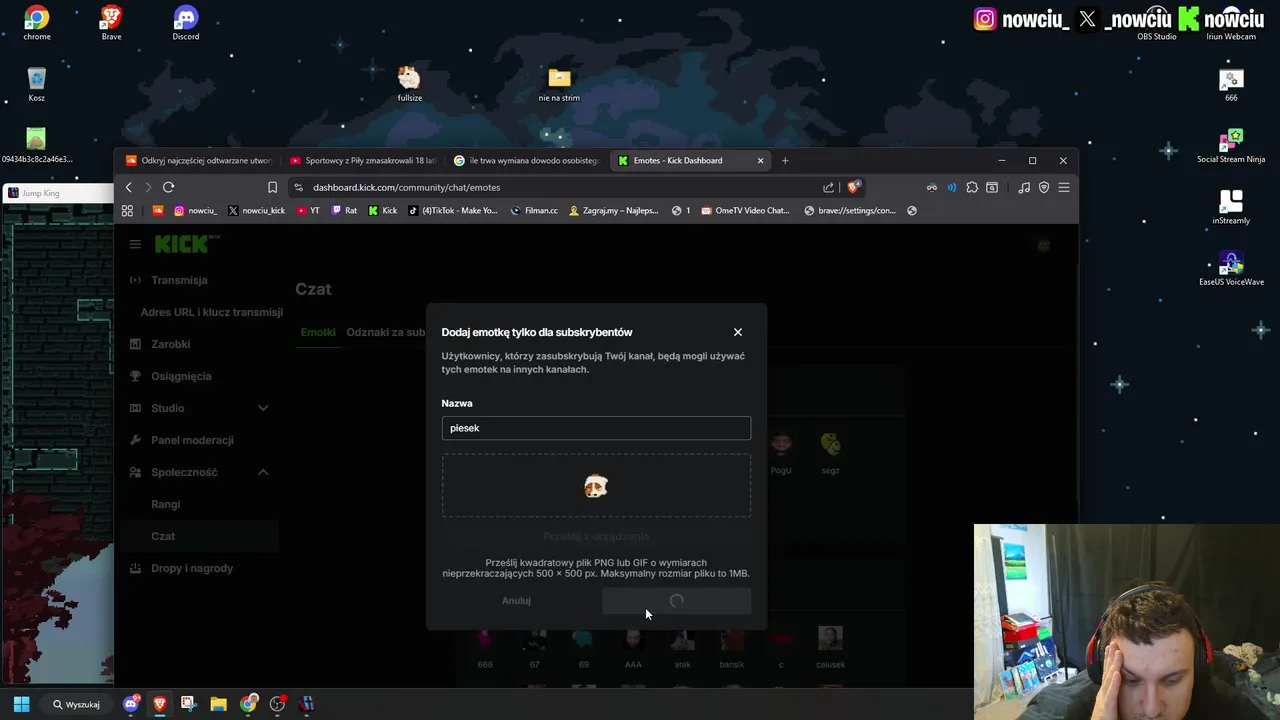Open the Social Stream Ninja shortcut
This screenshot has width=1280, height=720.
point(1231,146)
